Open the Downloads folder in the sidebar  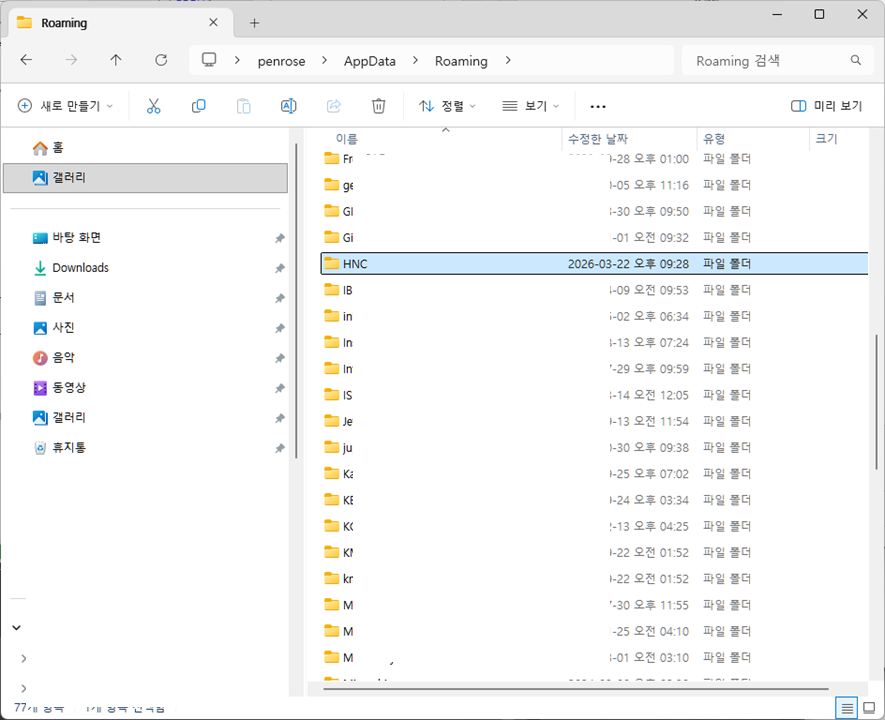(x=78, y=267)
